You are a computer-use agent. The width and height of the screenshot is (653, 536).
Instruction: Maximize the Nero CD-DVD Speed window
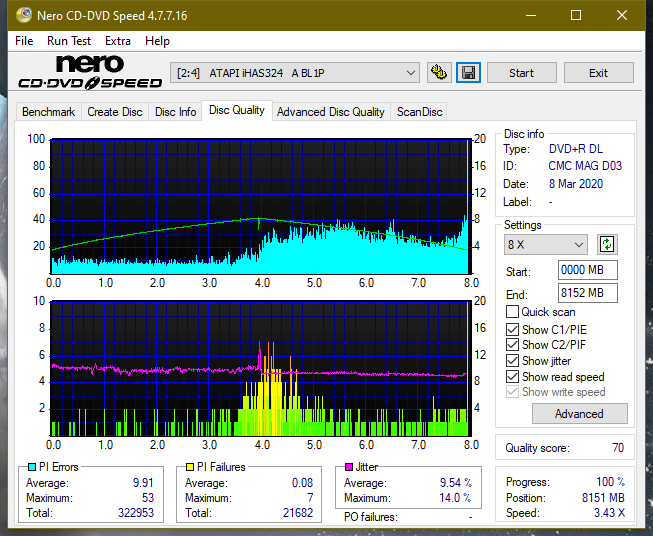[576, 15]
